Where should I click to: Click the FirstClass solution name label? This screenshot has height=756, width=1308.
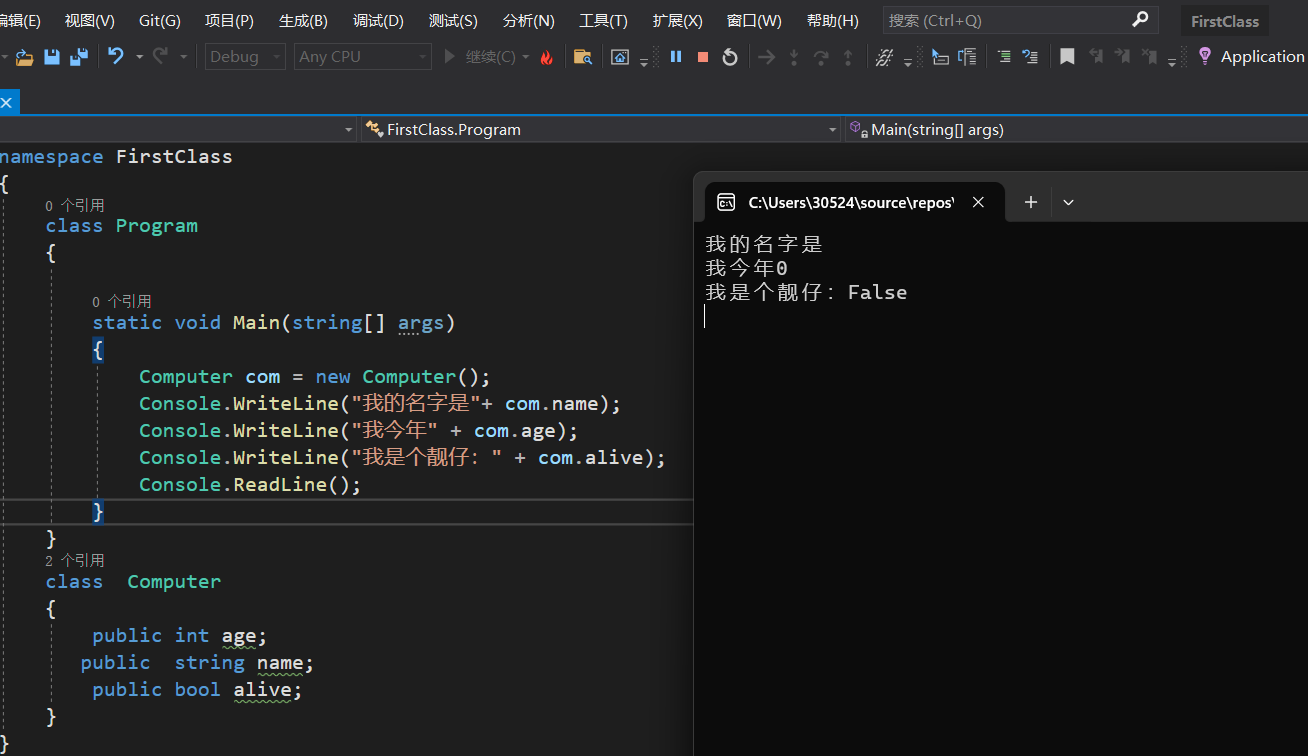click(1225, 21)
